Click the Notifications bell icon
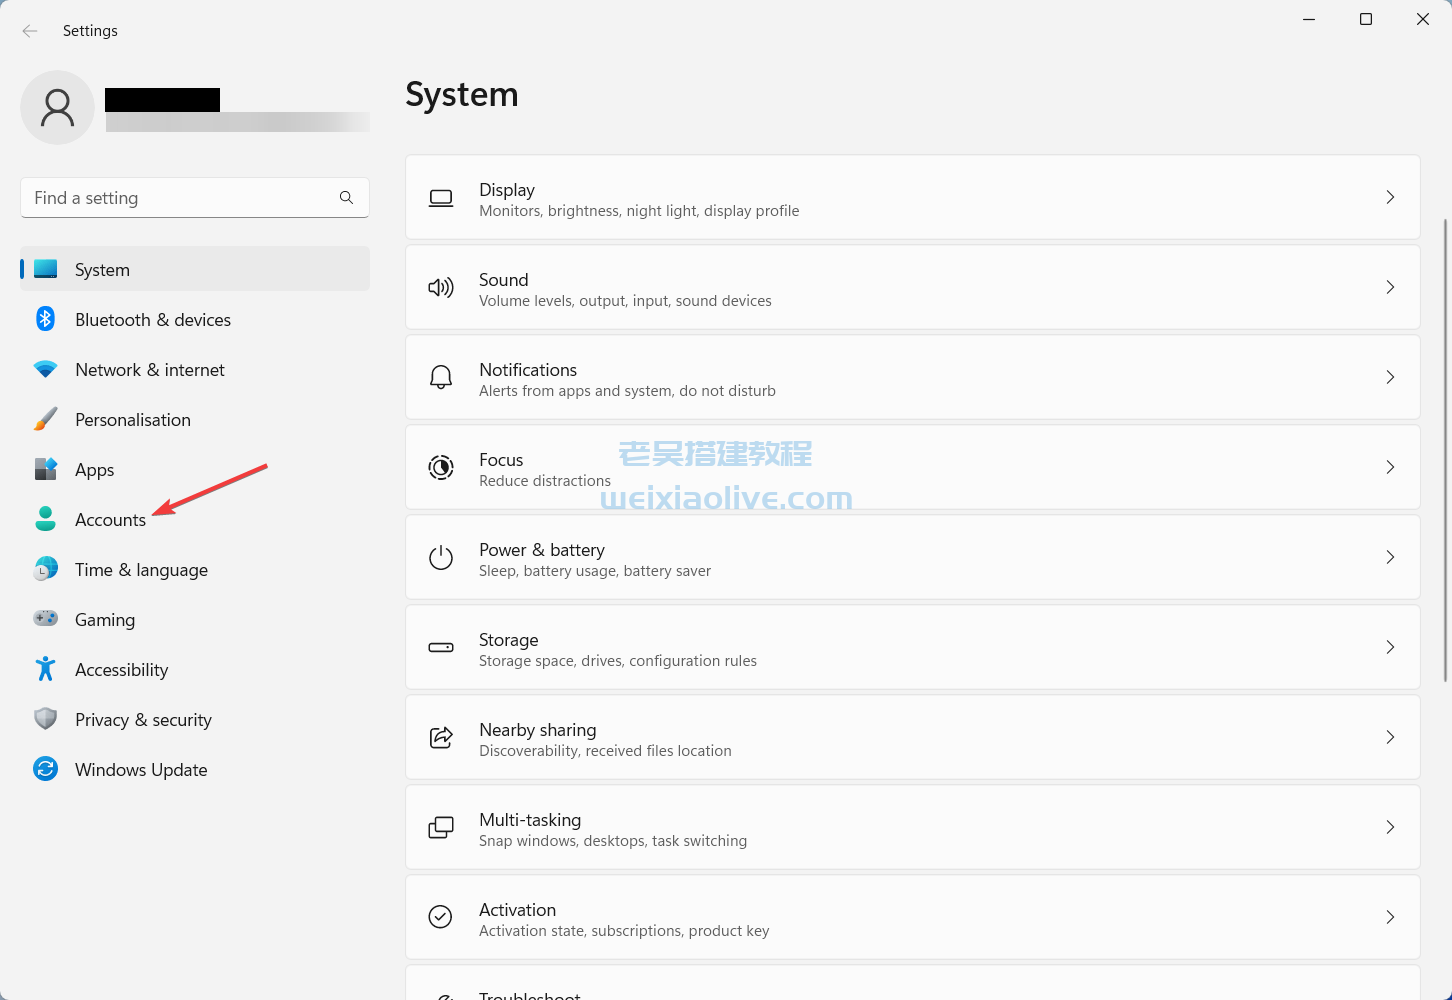The height and width of the screenshot is (1000, 1452). [441, 377]
